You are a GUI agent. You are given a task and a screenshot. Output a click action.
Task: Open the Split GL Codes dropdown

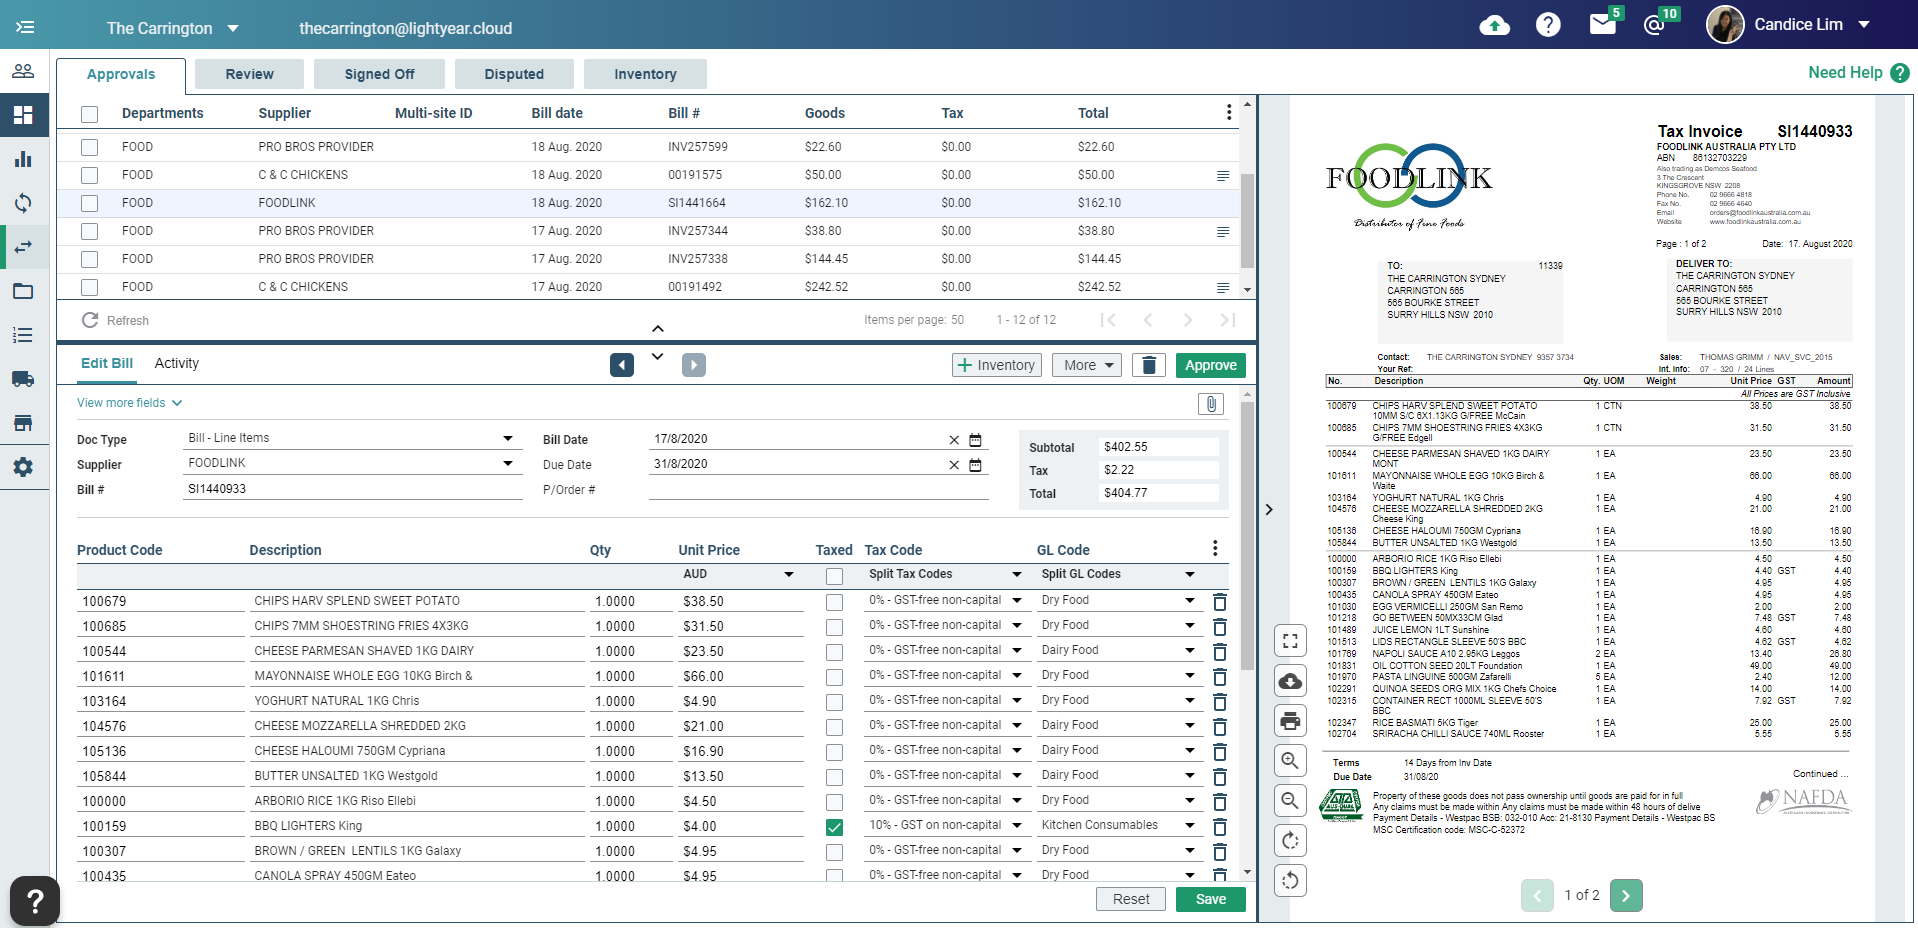(1118, 574)
